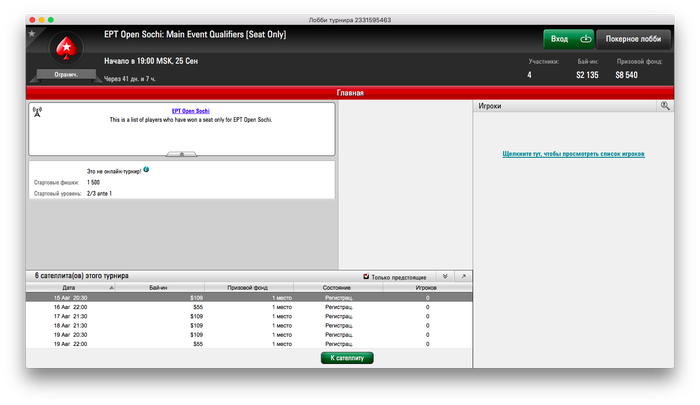Collapse the info box using its bottom handle
The image size is (700, 405).
click(x=181, y=154)
